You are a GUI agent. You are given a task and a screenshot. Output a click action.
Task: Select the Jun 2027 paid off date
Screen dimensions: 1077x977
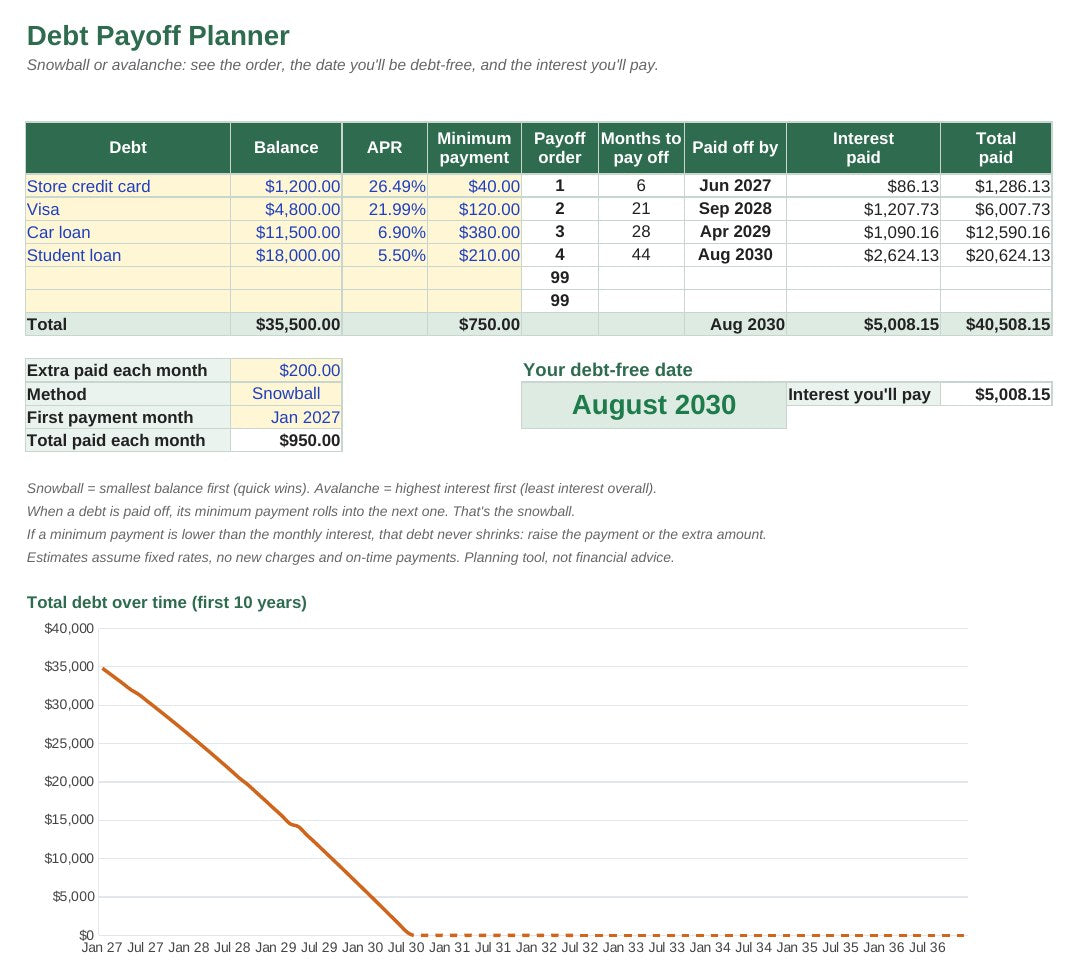(x=735, y=186)
